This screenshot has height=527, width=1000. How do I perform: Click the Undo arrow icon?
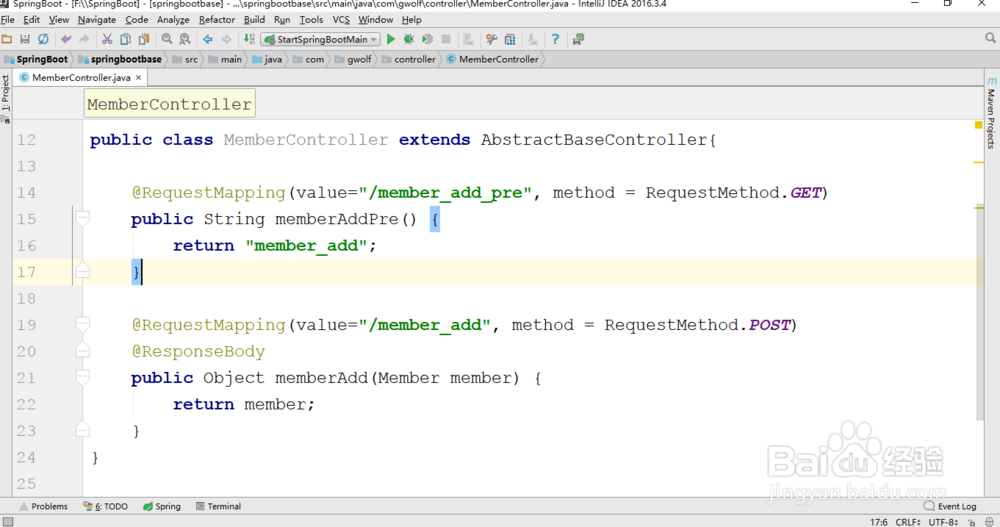click(66, 40)
